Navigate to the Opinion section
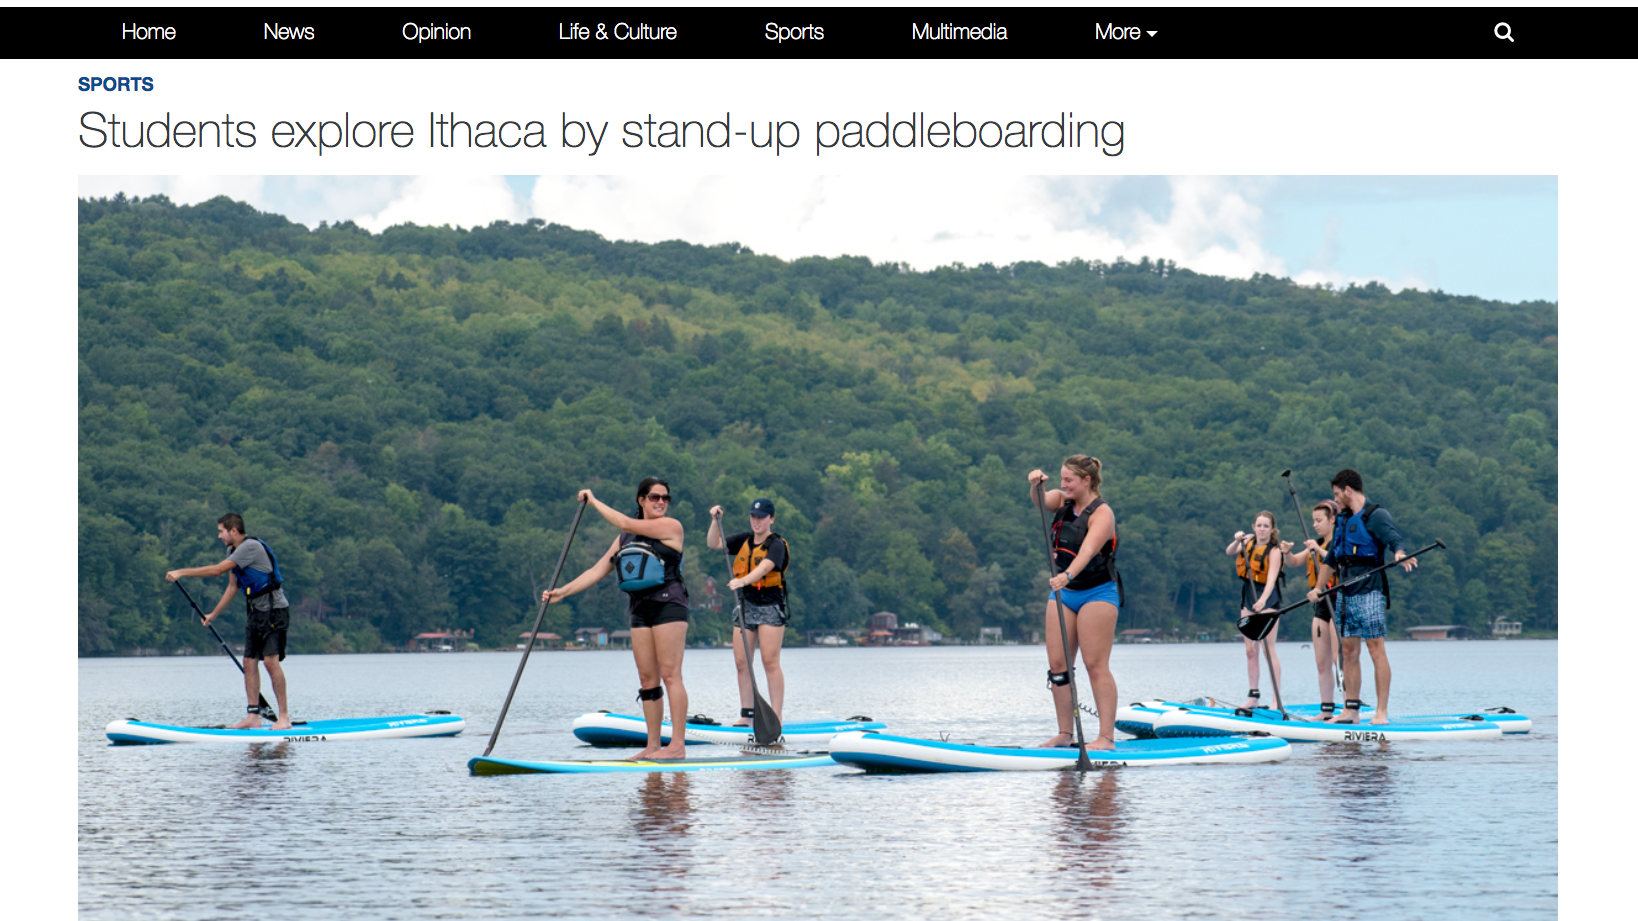Screen dimensions: 1638x921 click(436, 32)
